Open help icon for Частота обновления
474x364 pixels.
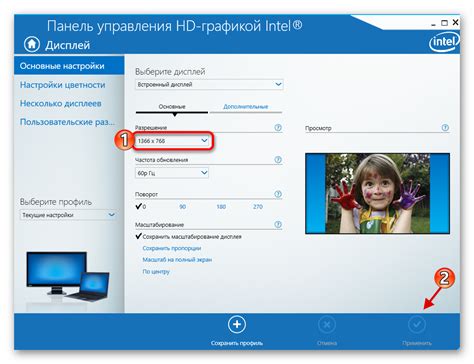tap(278, 160)
